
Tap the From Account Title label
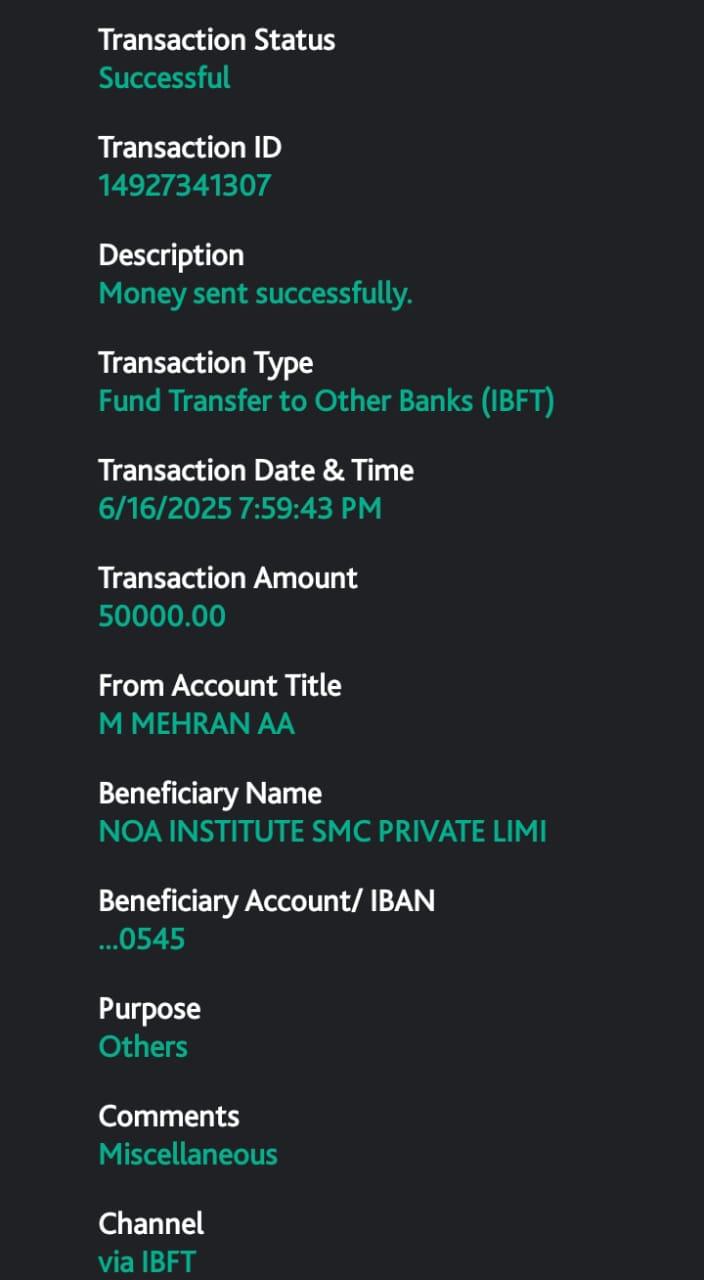(x=220, y=685)
